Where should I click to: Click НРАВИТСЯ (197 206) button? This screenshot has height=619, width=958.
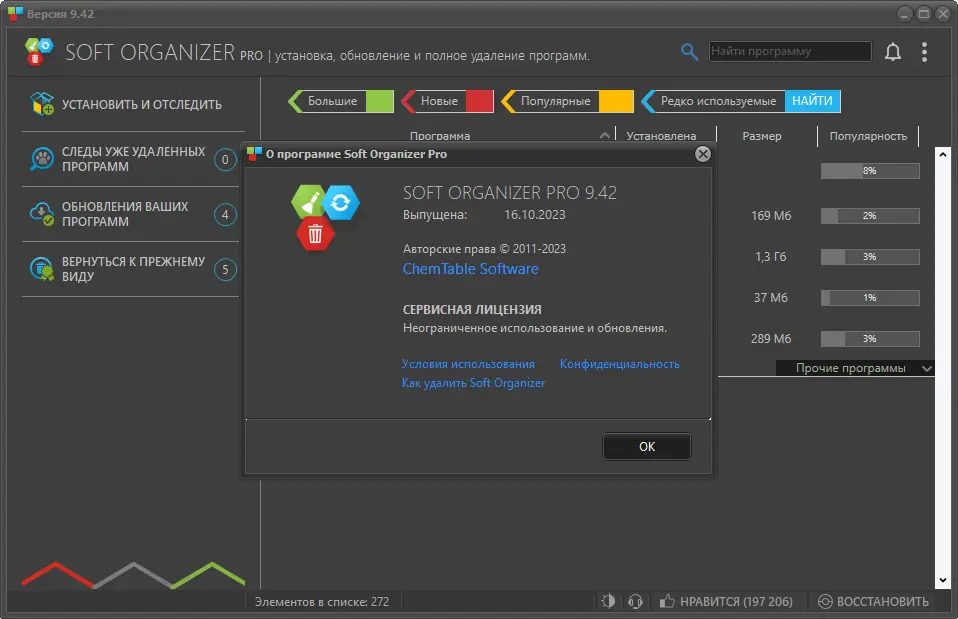726,601
